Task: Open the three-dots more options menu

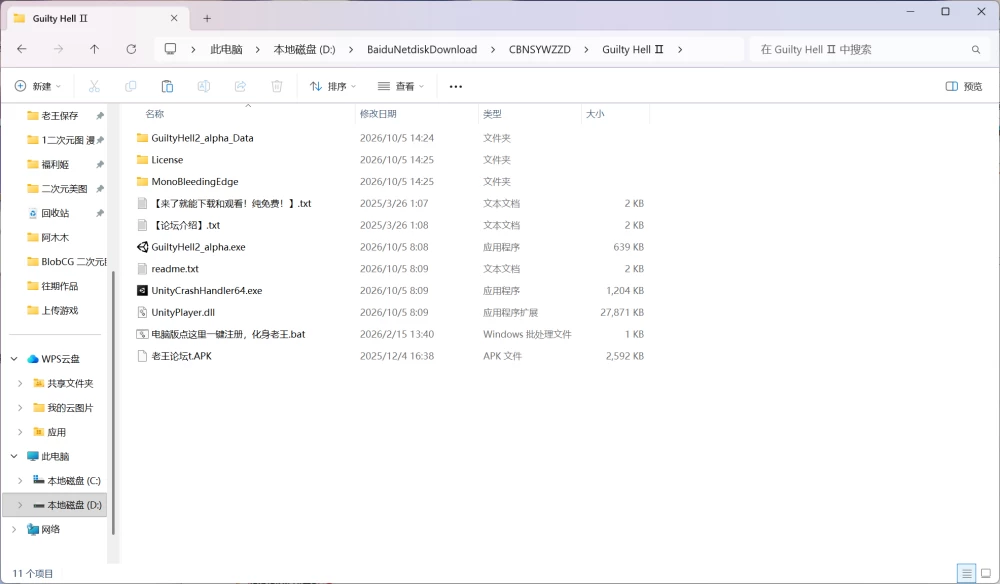Action: pyautogui.click(x=455, y=87)
